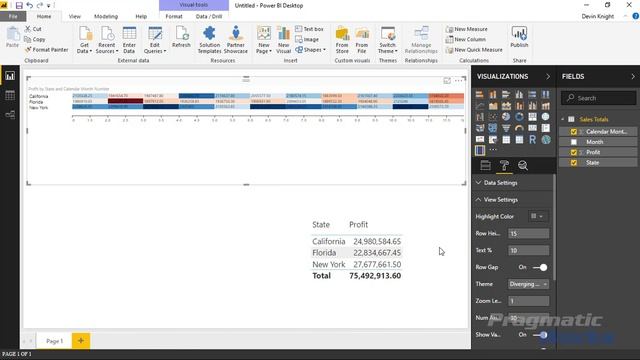Viewport: 640px width, 360px height.
Task: Select the pie chart visualization
Action: click(x=506, y=117)
